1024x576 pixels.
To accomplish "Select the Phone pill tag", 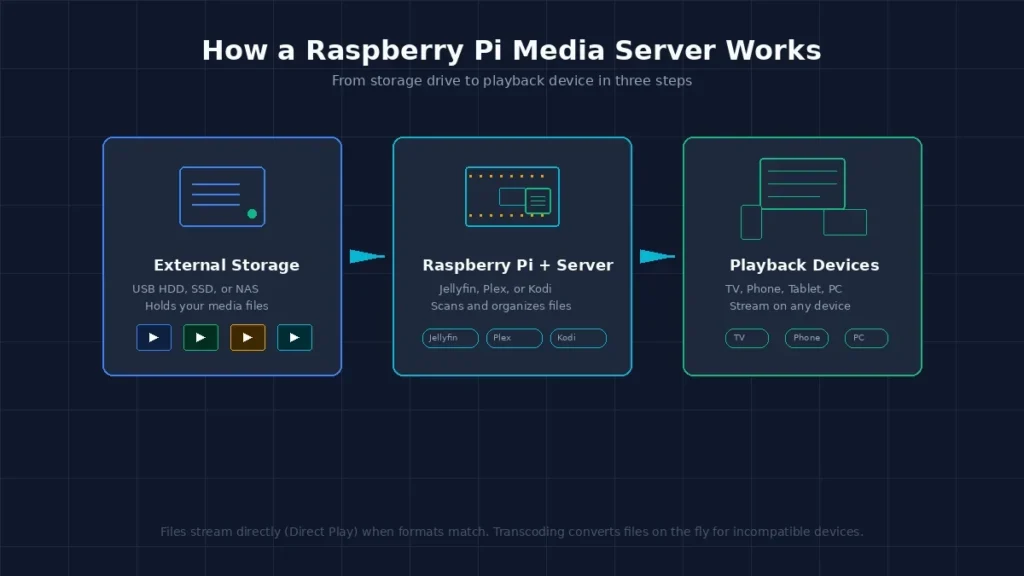I will coord(807,338).
